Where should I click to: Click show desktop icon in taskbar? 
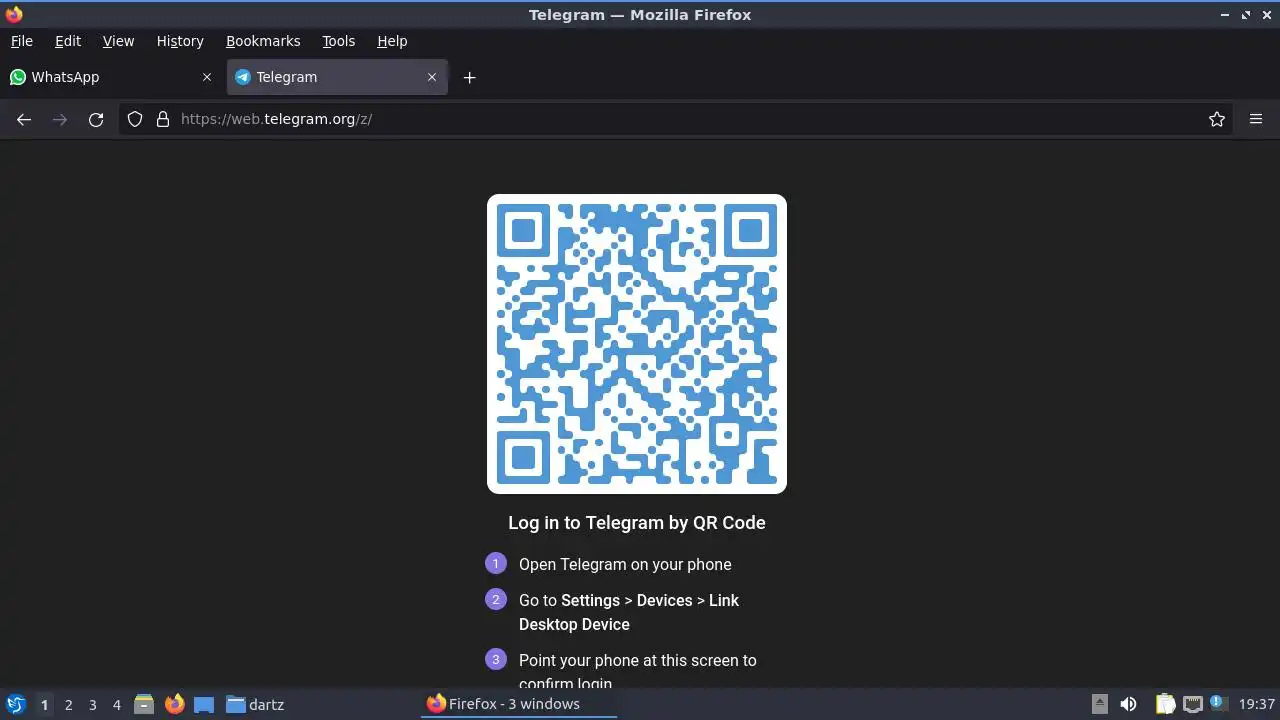(204, 704)
